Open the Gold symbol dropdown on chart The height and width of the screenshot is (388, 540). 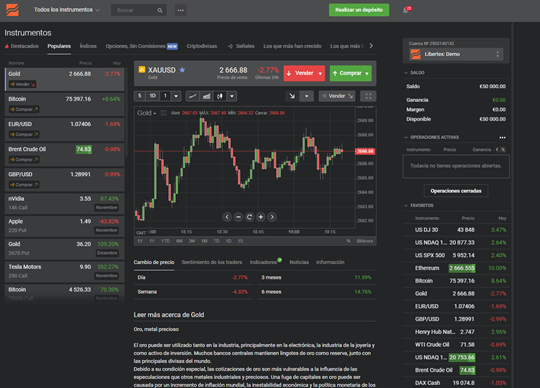click(147, 113)
